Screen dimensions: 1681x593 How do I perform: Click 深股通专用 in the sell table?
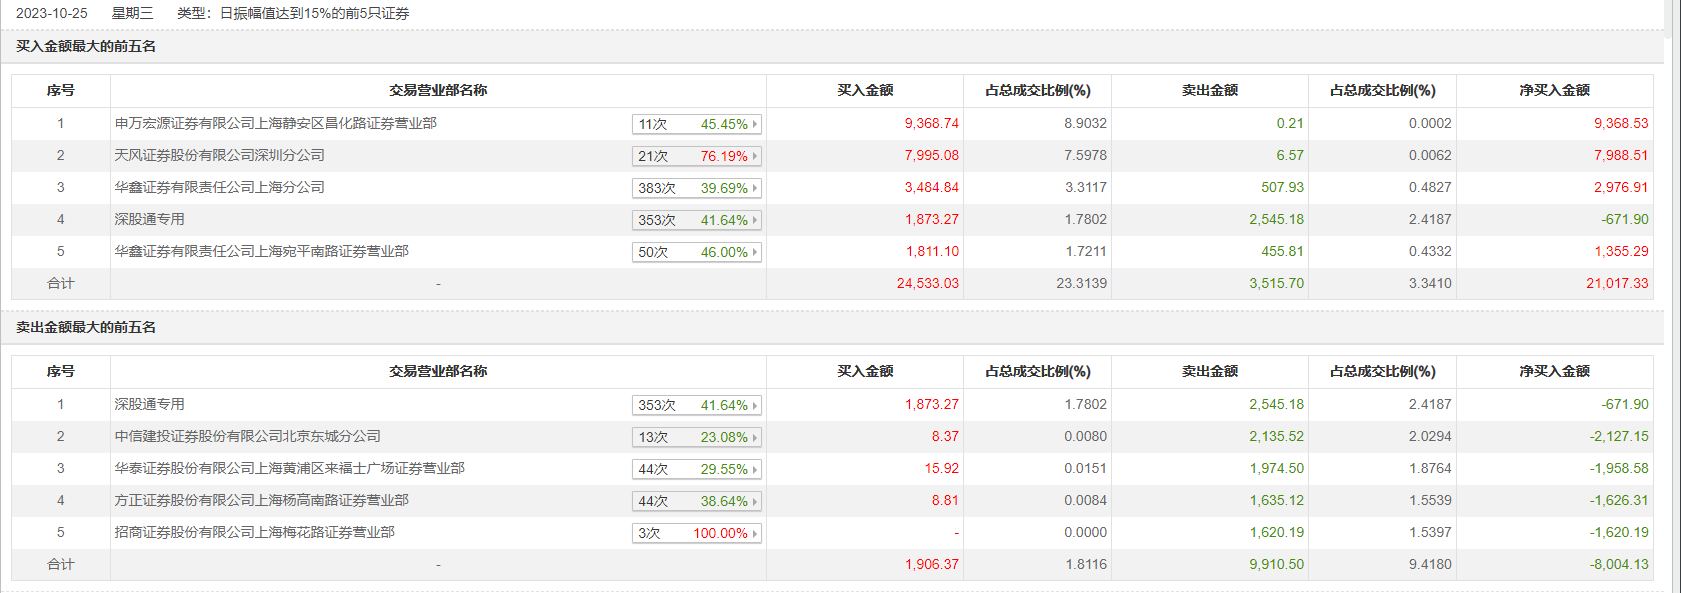pos(149,404)
